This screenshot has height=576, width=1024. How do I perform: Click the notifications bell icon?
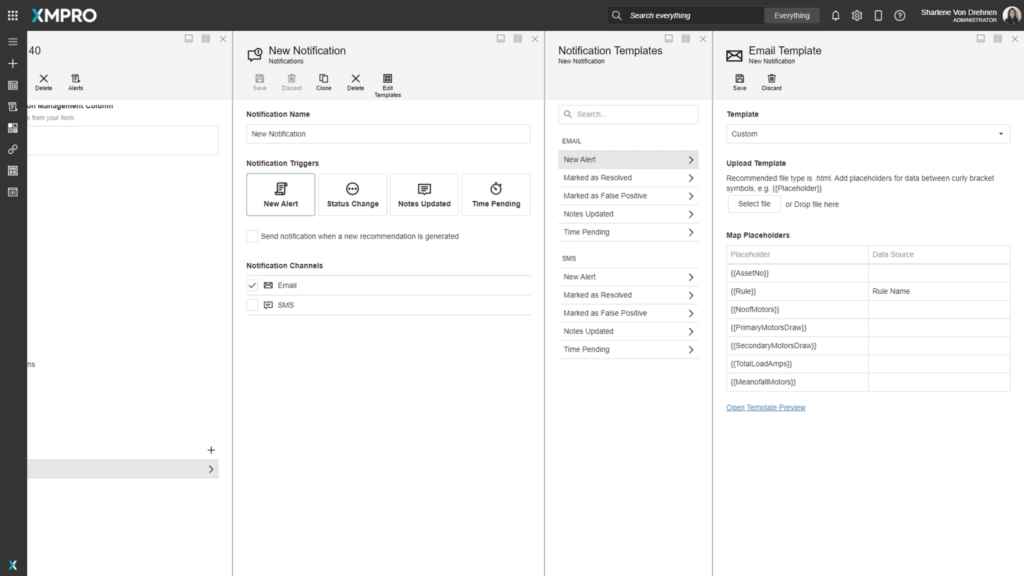coord(836,16)
